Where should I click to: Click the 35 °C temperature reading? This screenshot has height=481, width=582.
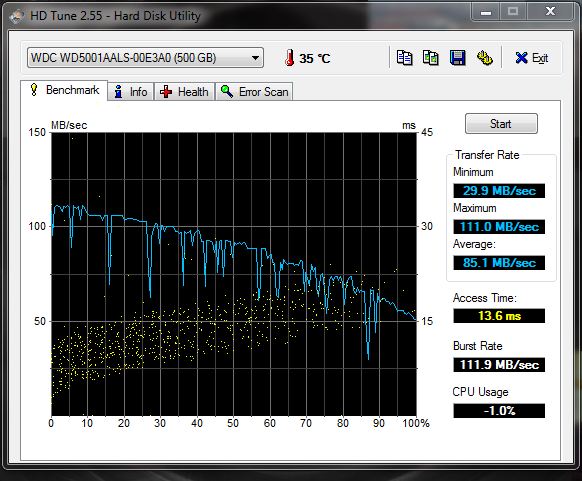pyautogui.click(x=315, y=58)
